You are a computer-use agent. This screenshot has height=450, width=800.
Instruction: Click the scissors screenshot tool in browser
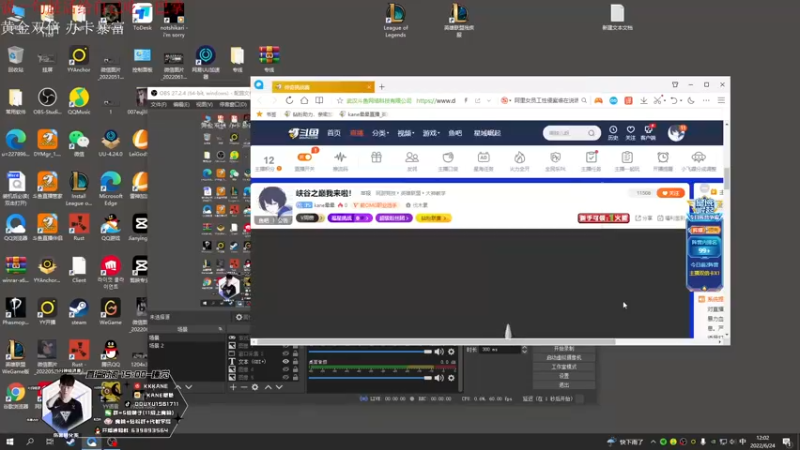click(x=658, y=101)
